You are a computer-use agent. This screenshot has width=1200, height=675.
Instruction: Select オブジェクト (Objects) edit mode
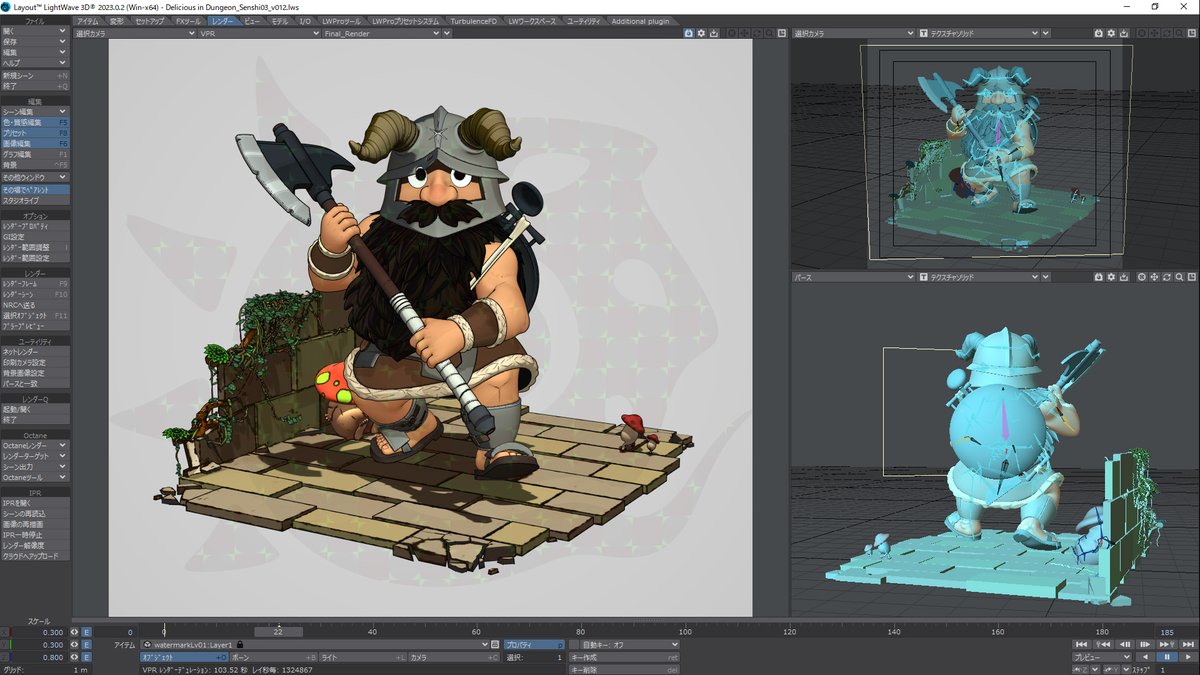pyautogui.click(x=183, y=657)
